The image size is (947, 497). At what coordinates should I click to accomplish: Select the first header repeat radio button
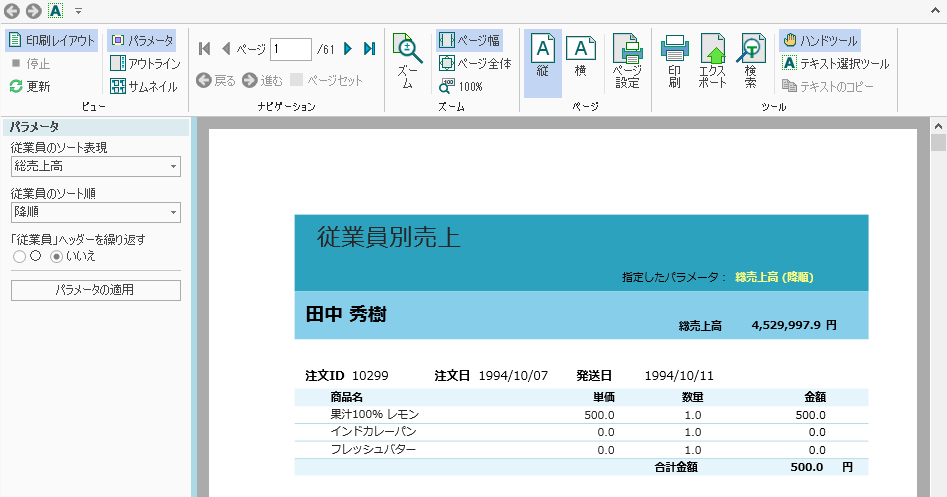[x=19, y=257]
